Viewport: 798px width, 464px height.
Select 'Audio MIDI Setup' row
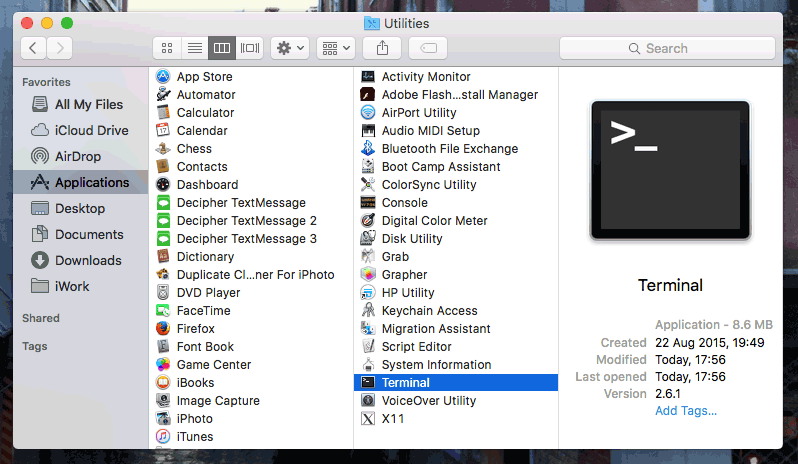pyautogui.click(x=456, y=131)
